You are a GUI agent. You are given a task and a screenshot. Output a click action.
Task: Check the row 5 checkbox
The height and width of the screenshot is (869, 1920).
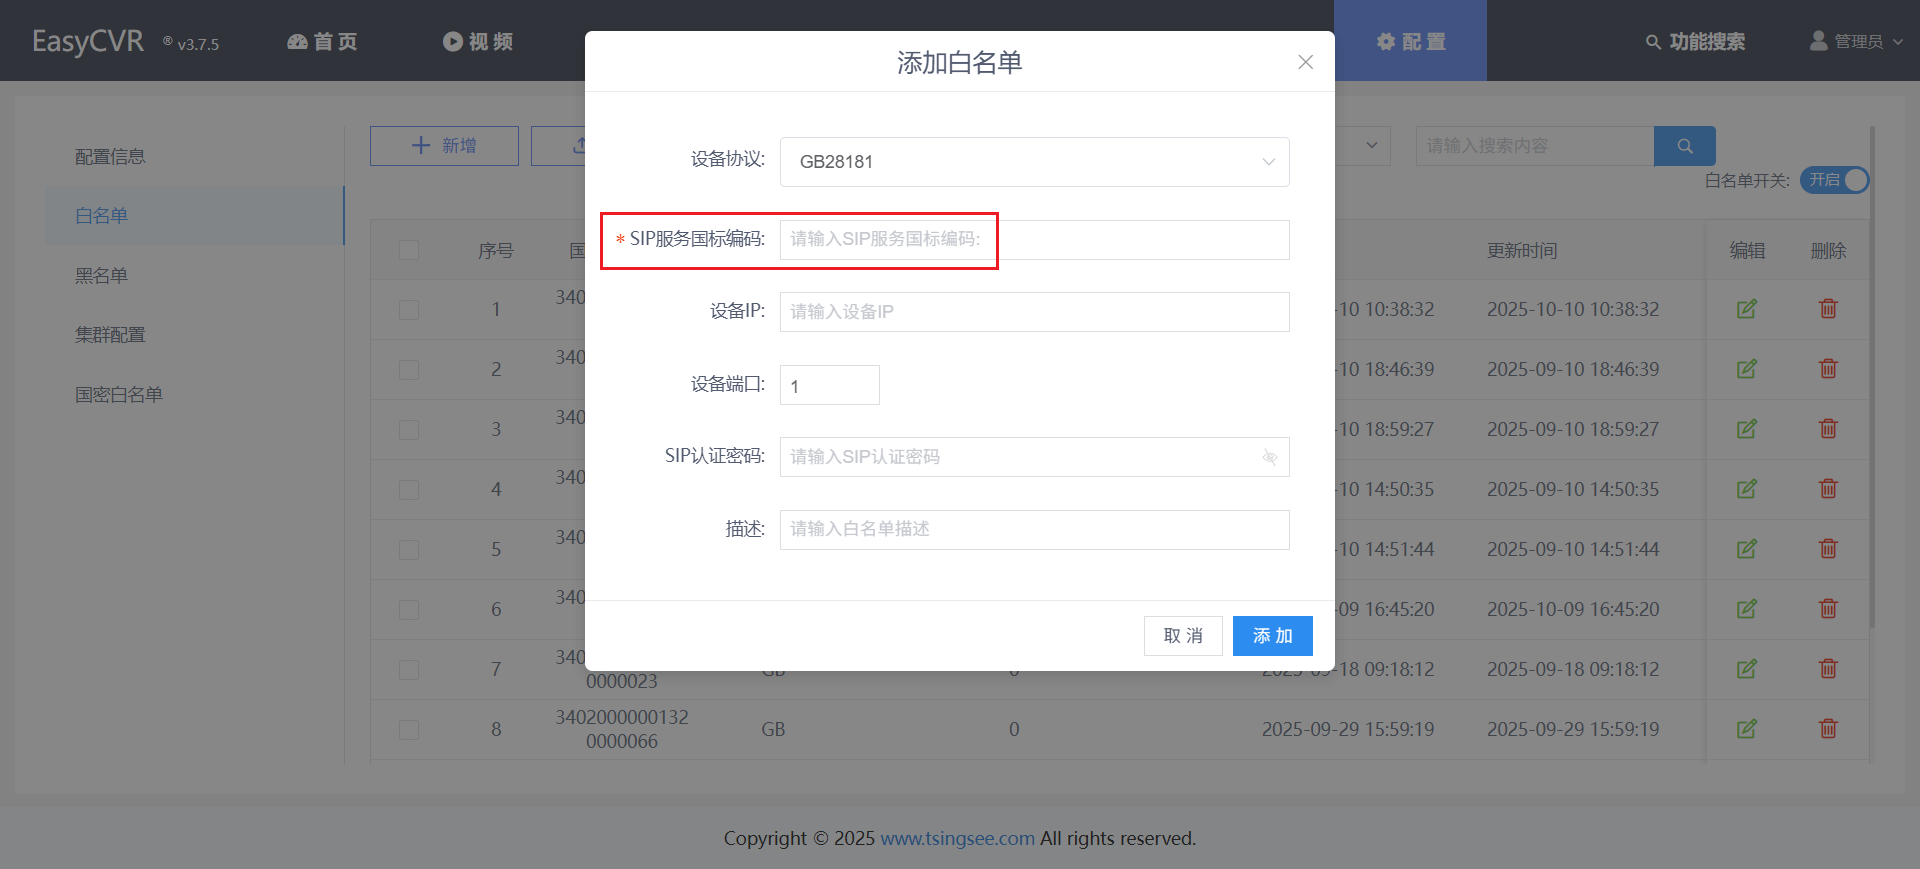point(409,550)
